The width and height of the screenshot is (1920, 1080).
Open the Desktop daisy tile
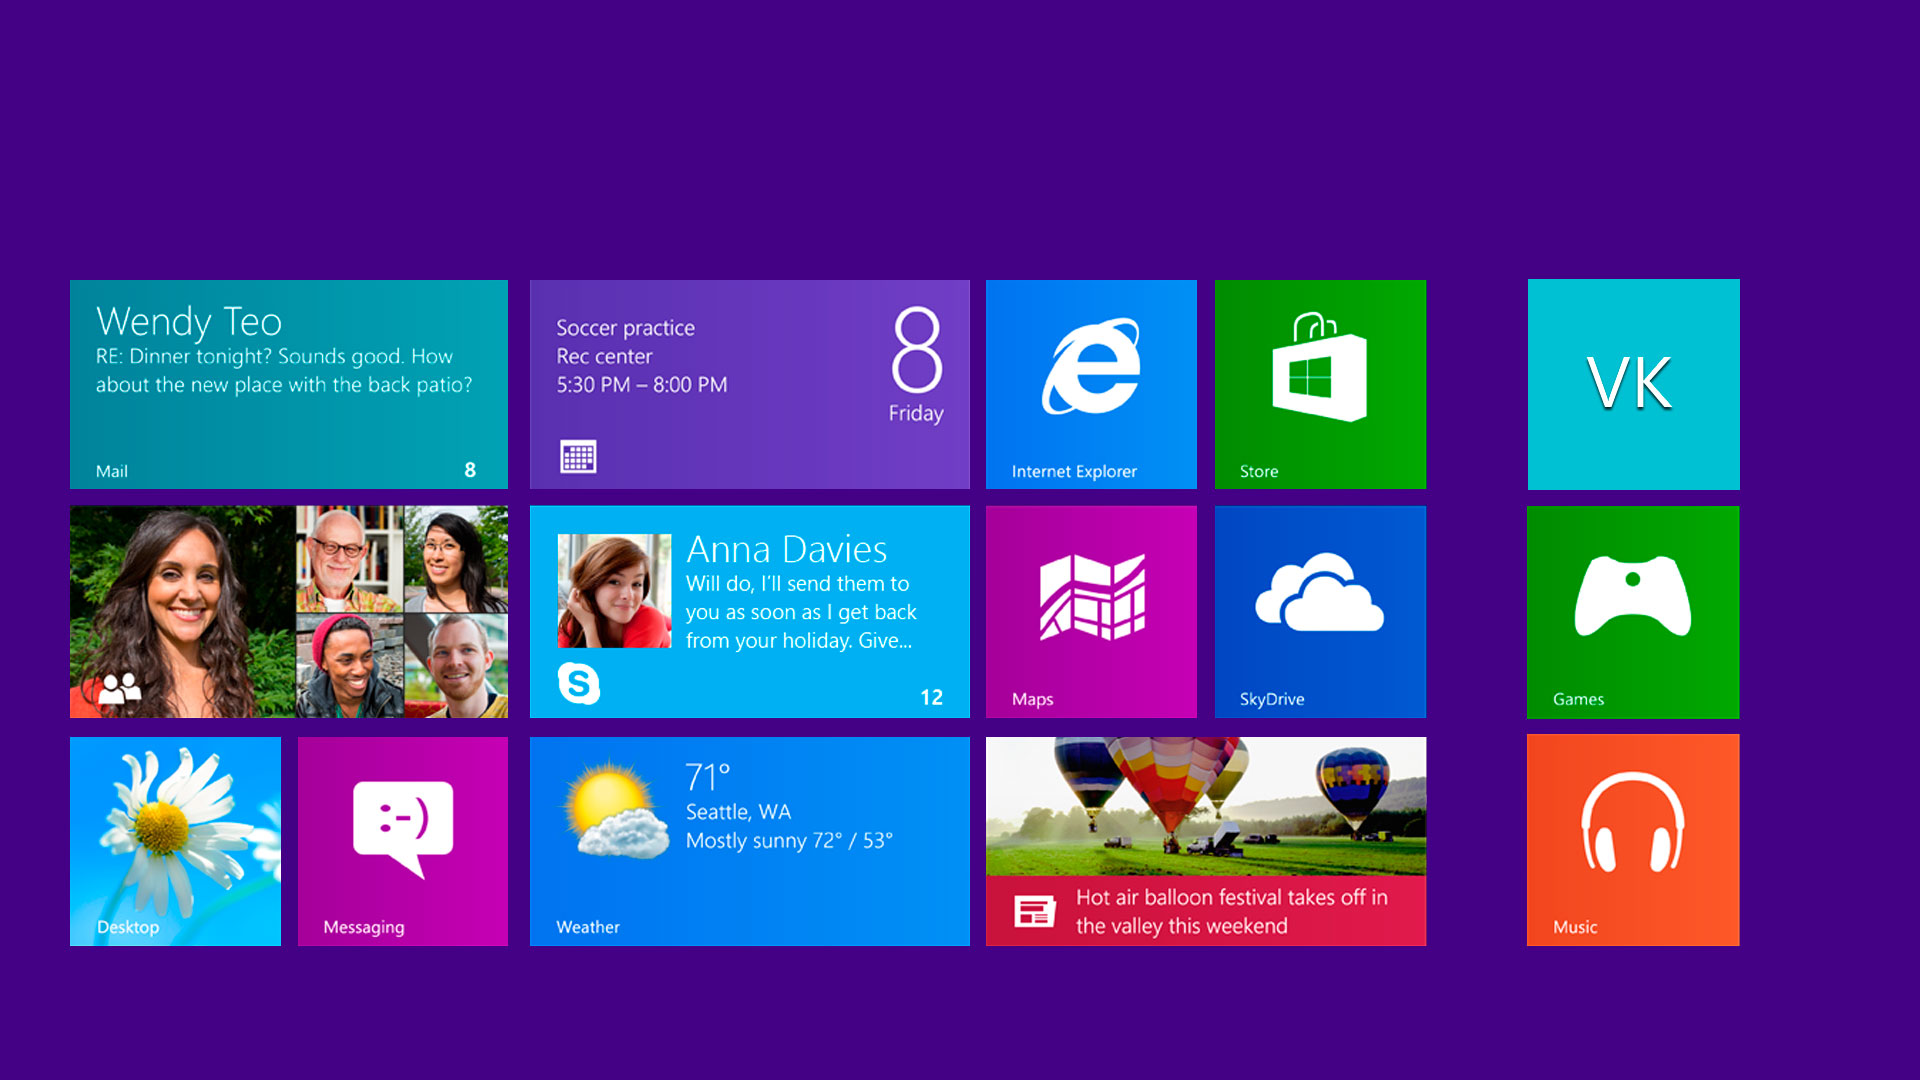pos(175,841)
